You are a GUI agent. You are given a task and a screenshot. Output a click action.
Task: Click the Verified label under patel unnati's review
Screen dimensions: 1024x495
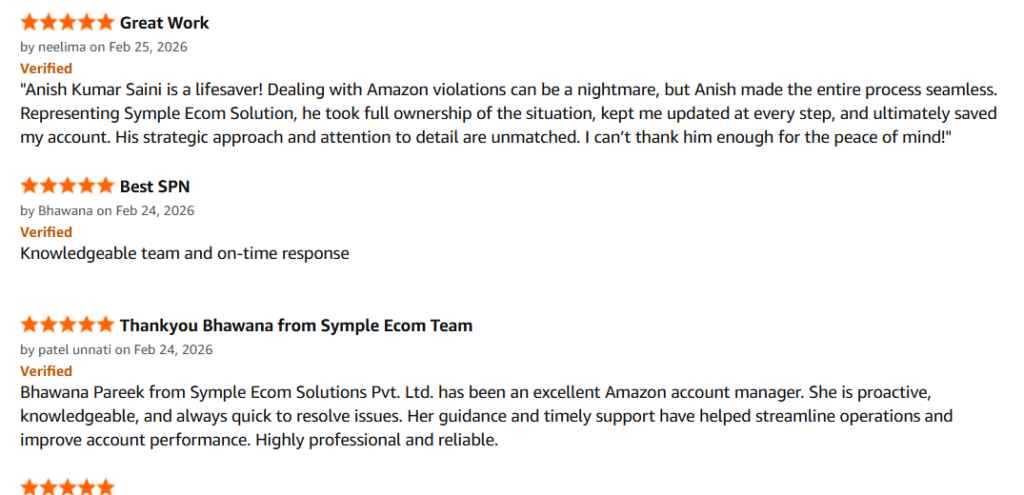pyautogui.click(x=46, y=371)
